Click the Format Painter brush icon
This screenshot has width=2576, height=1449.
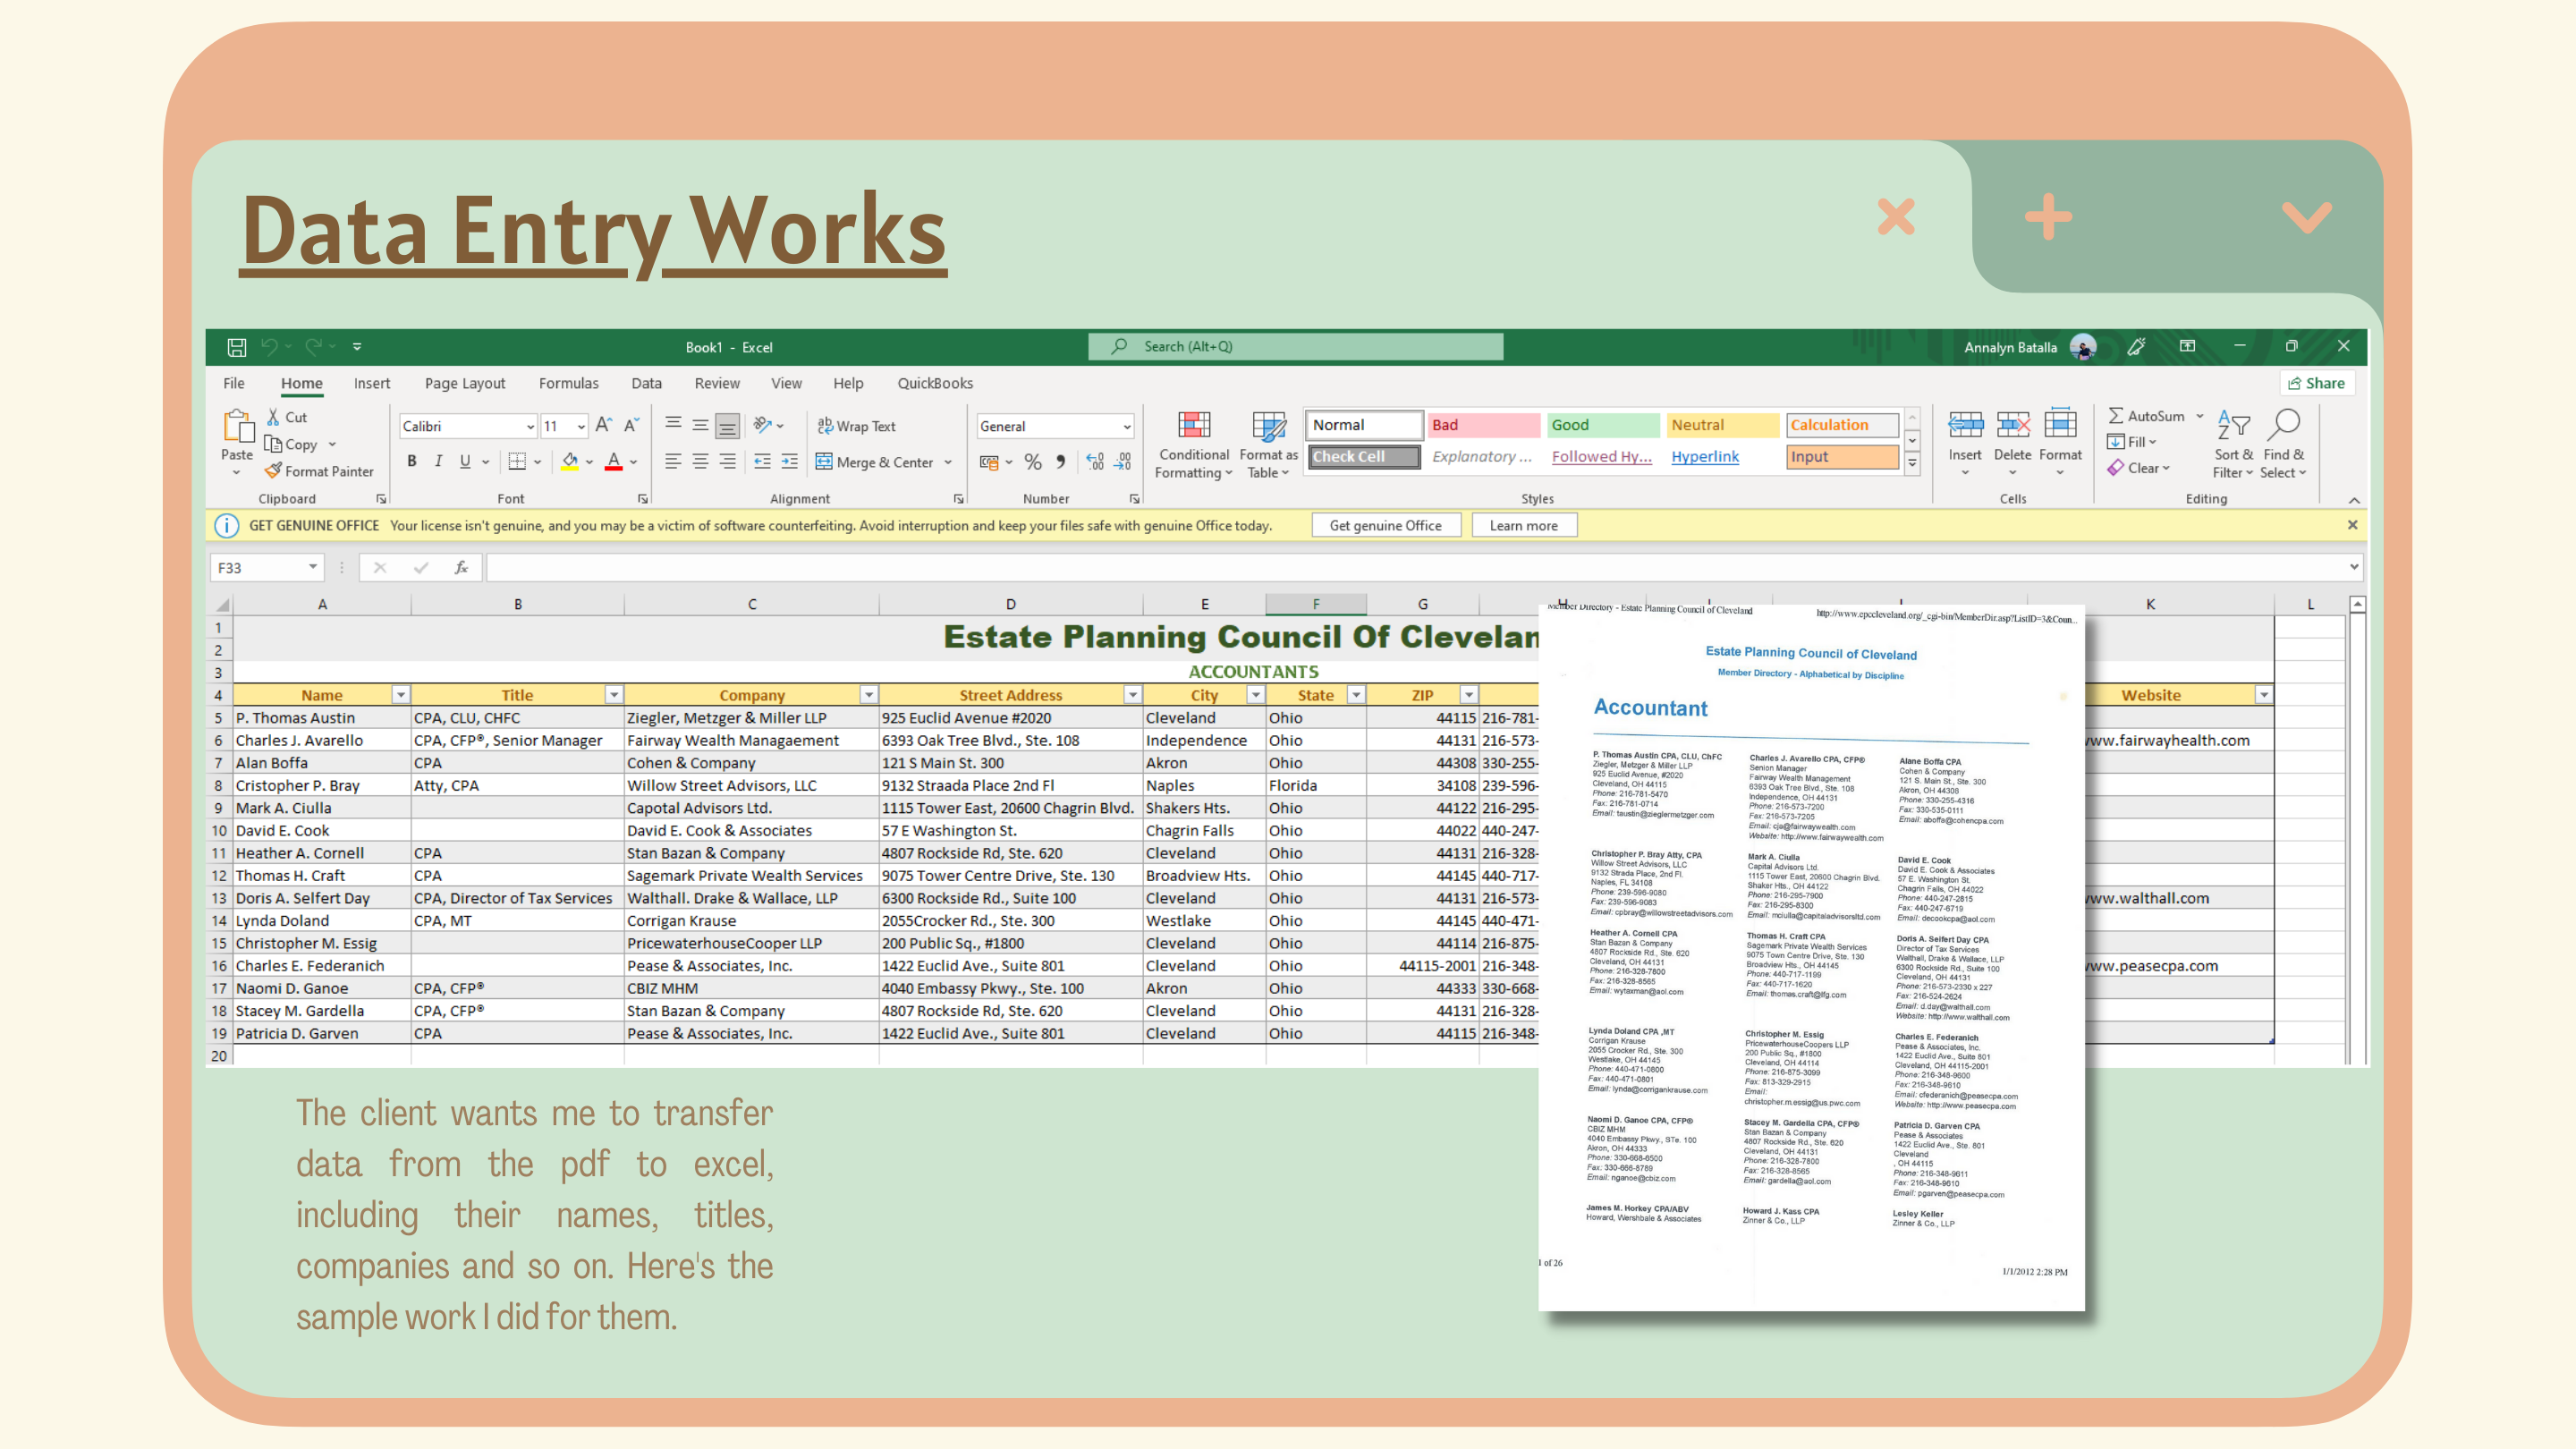point(273,471)
